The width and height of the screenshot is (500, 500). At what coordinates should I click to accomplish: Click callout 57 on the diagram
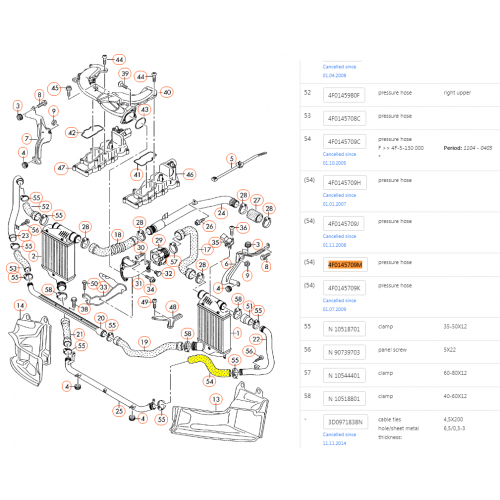click(174, 261)
